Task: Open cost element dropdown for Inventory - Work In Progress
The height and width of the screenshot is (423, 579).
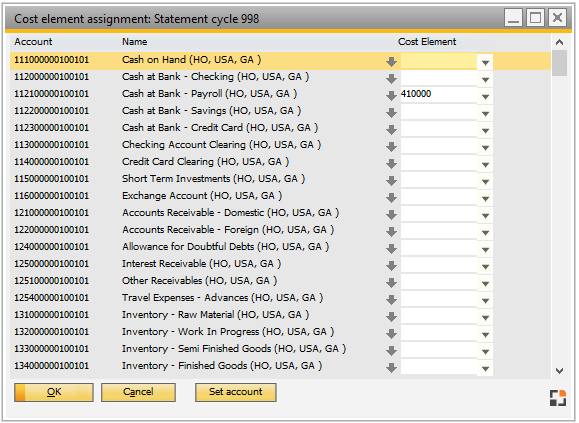Action: (x=485, y=334)
